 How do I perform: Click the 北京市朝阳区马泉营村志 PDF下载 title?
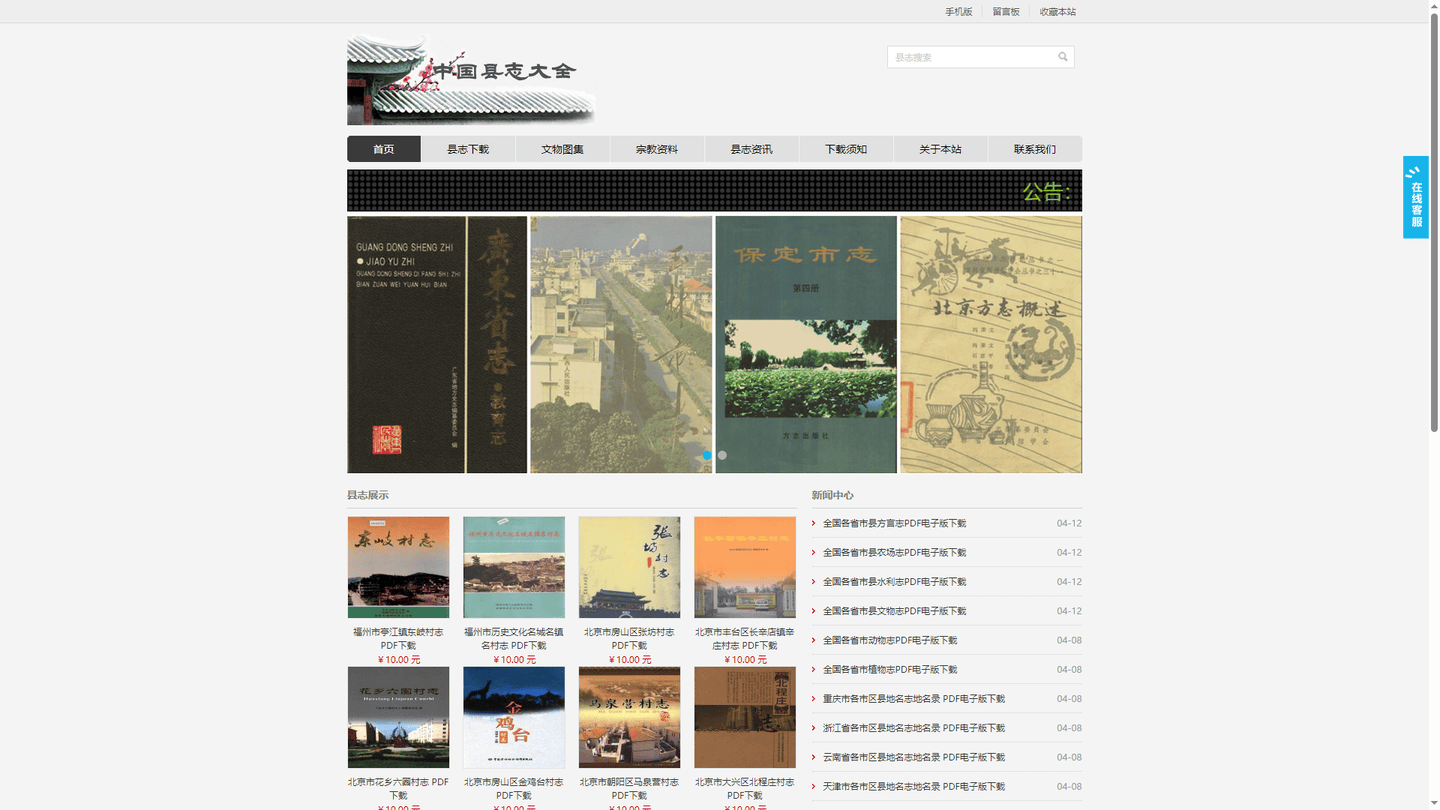click(x=629, y=789)
